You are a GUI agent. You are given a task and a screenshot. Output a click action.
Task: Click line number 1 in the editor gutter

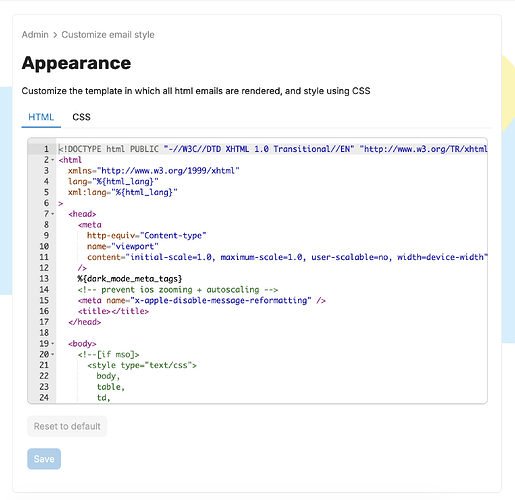point(46,149)
